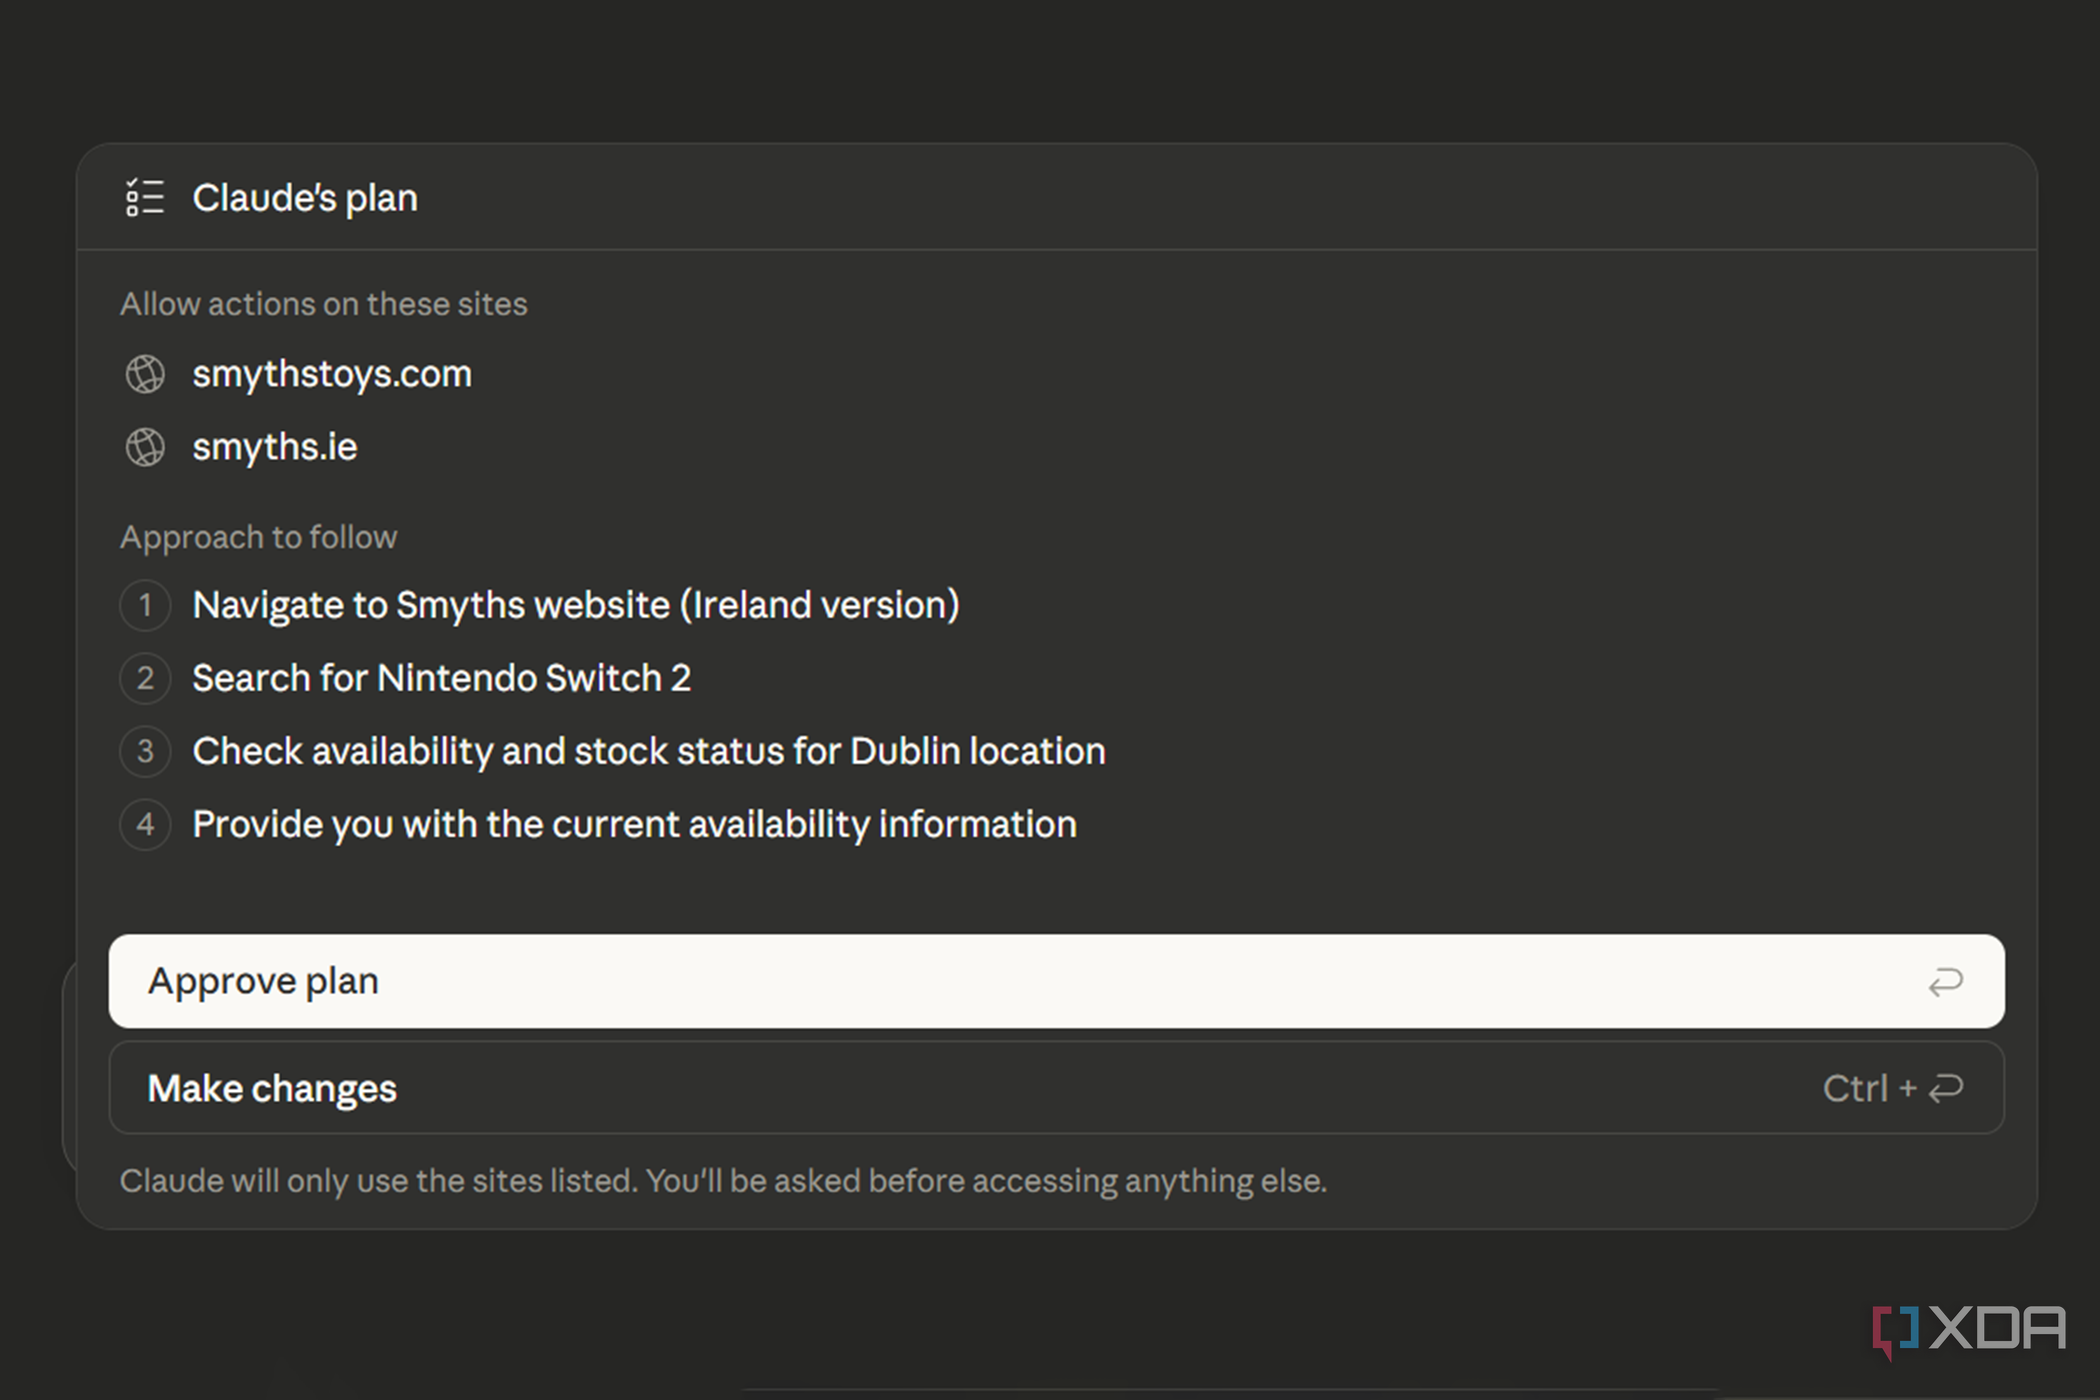Click the 'Search for Nintendo Switch 2' step
This screenshot has width=2100, height=1400.
pos(441,678)
